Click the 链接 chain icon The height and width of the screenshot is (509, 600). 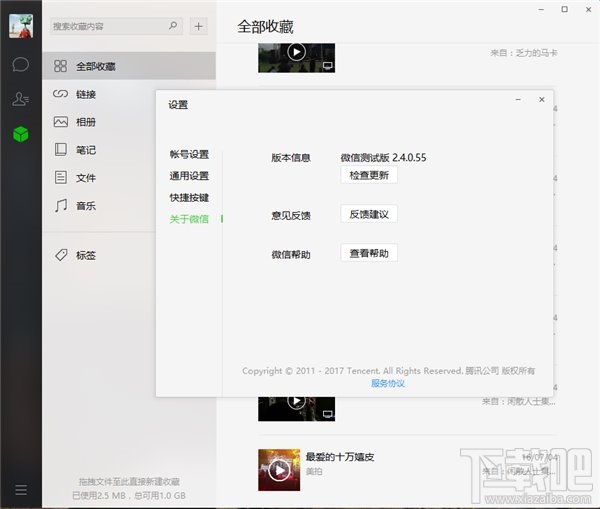pos(60,94)
